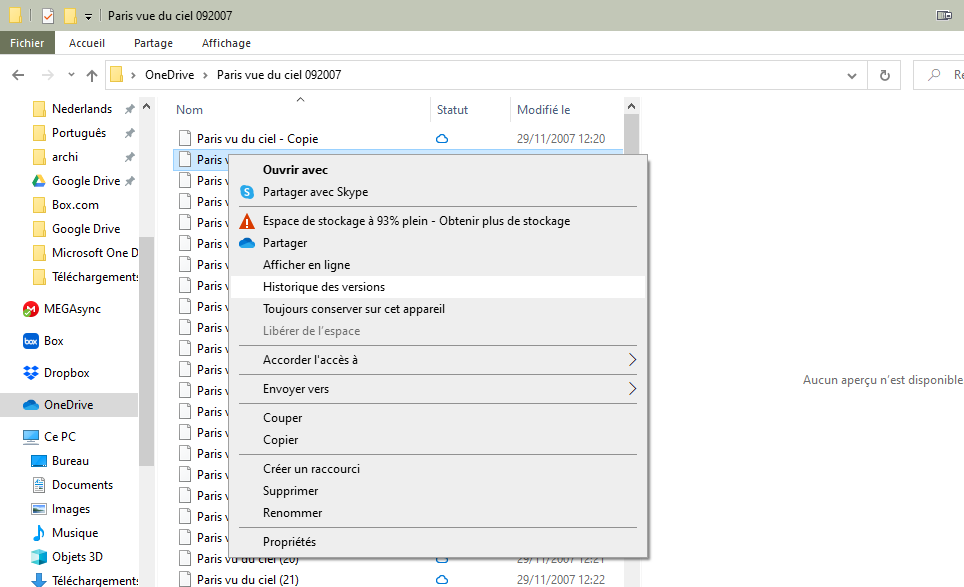Click the red storage warning triangle icon

point(247,221)
